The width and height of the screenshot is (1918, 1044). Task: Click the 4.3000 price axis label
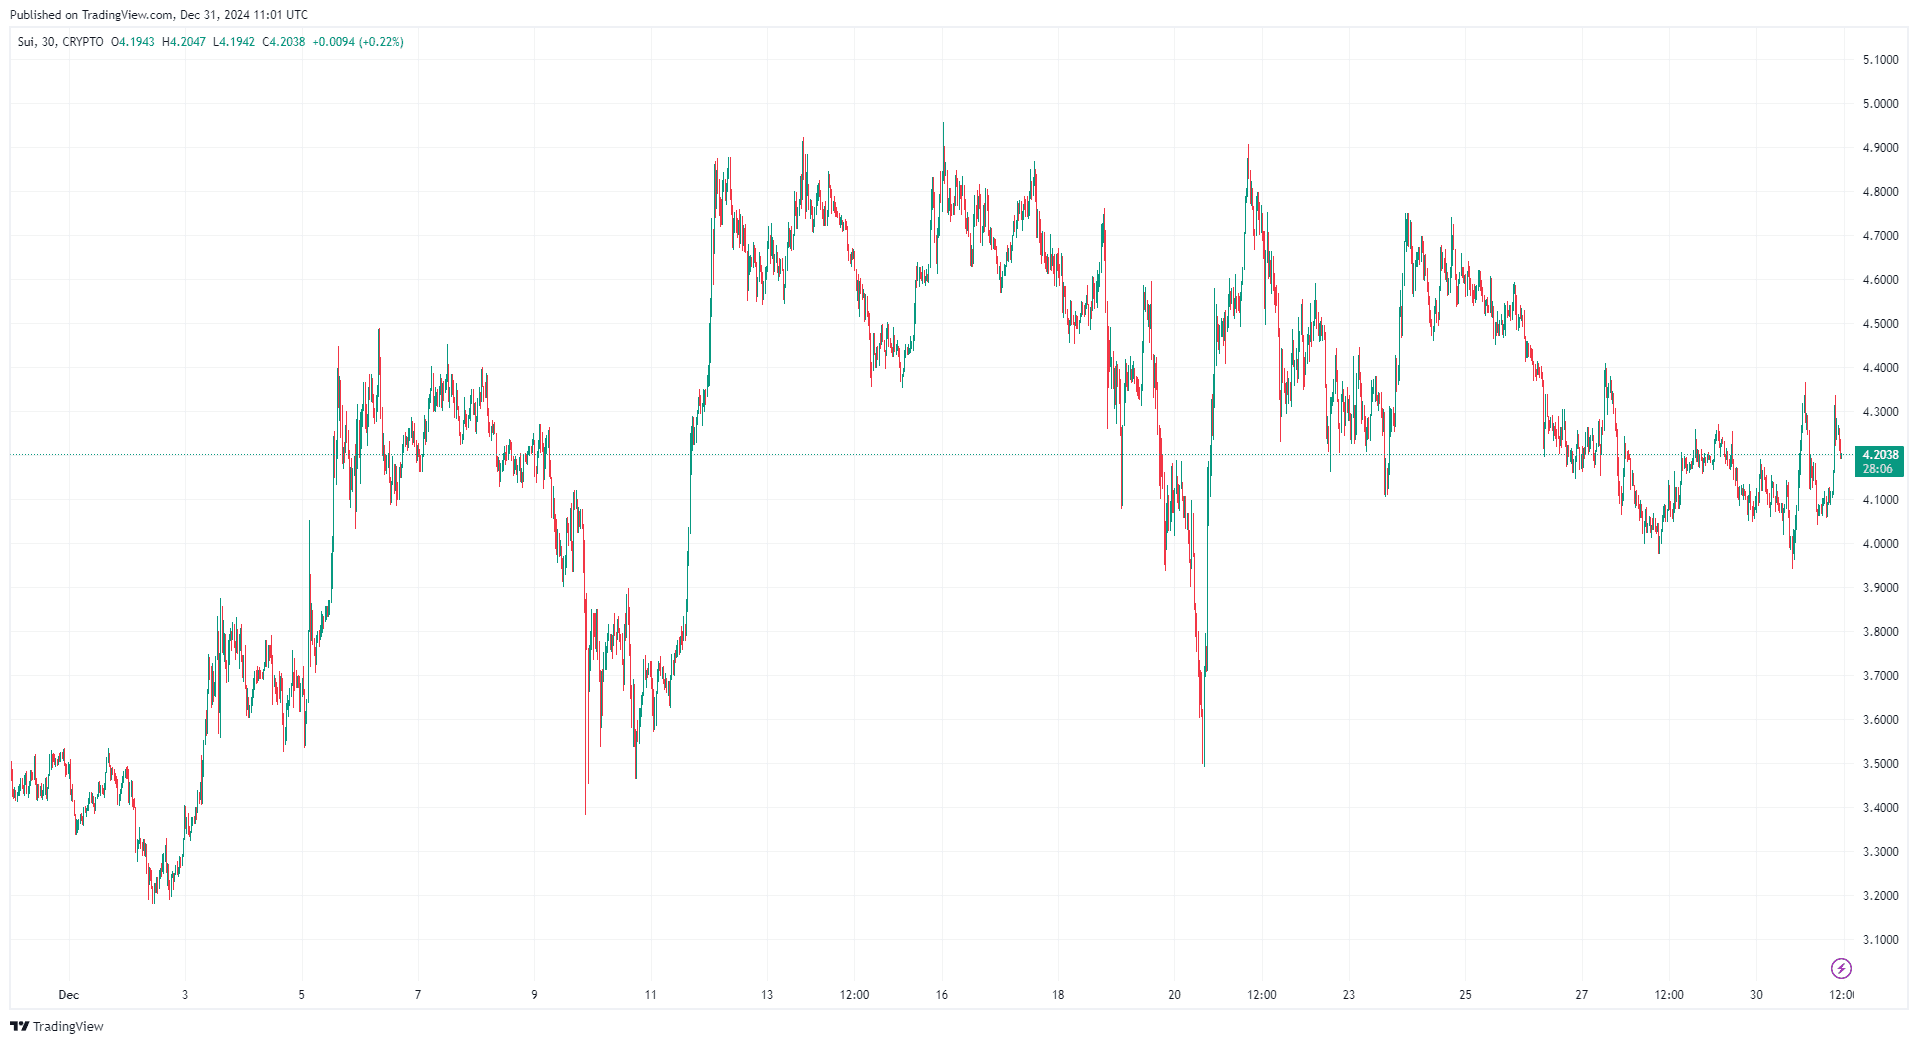pyautogui.click(x=1880, y=412)
